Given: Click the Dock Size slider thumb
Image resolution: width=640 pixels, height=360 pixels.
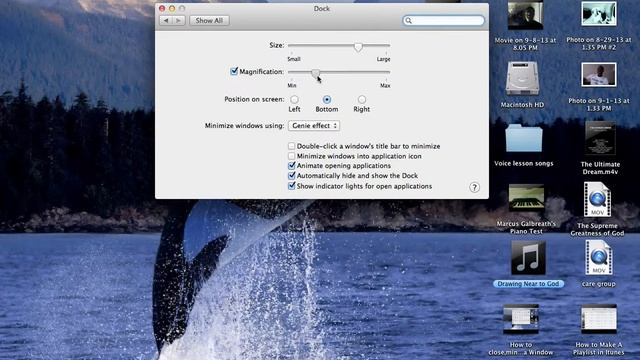Looking at the screenshot, I should (358, 47).
